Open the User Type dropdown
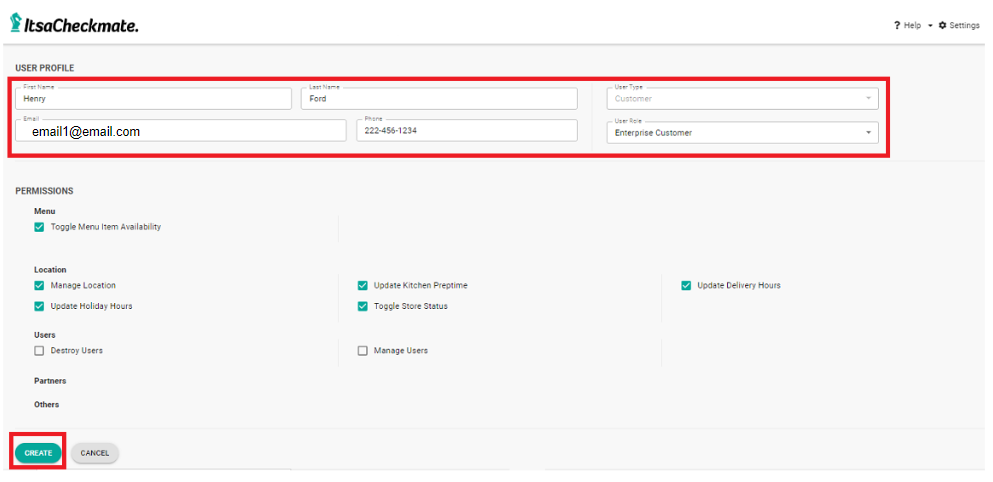This screenshot has height=482, width=993. point(742,99)
